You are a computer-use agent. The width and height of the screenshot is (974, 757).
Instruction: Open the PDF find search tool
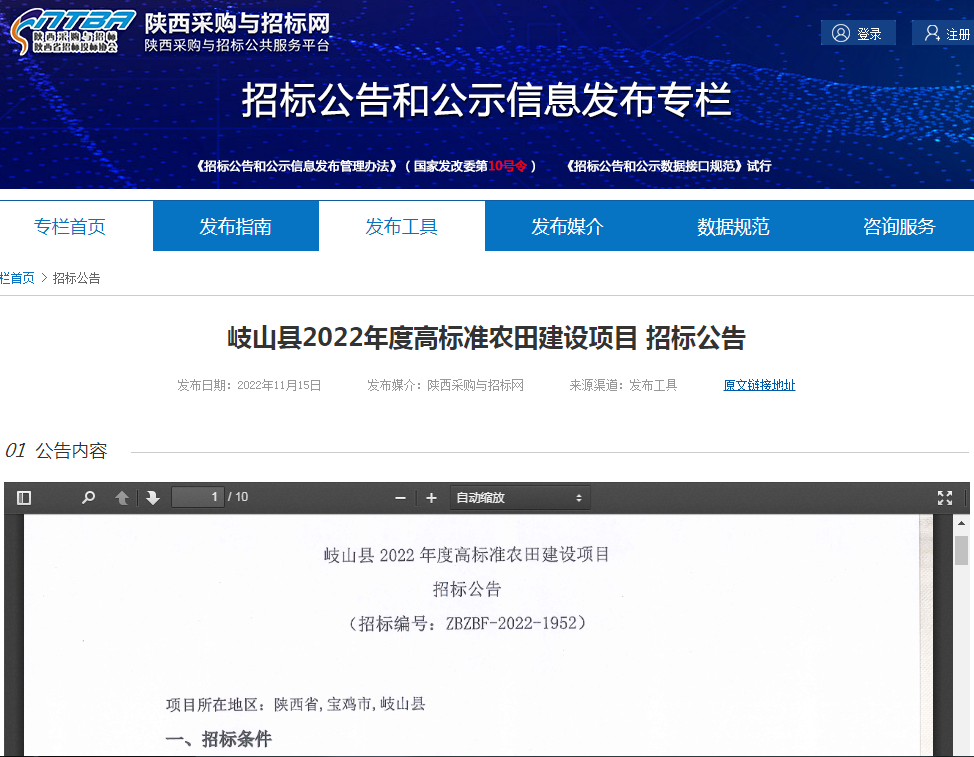click(x=89, y=497)
